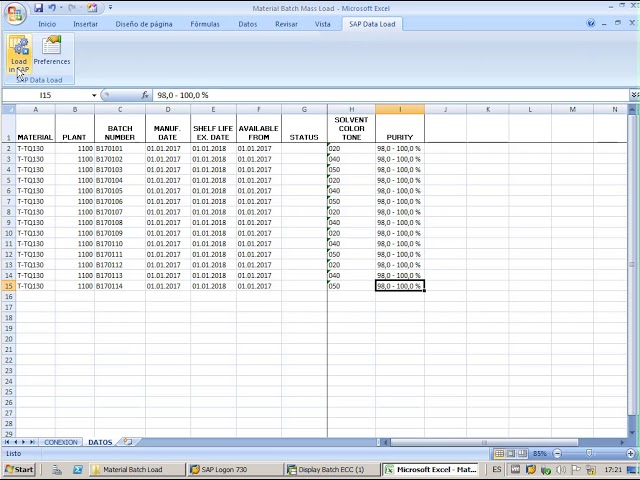Open the Diseño de página tab

144,24
